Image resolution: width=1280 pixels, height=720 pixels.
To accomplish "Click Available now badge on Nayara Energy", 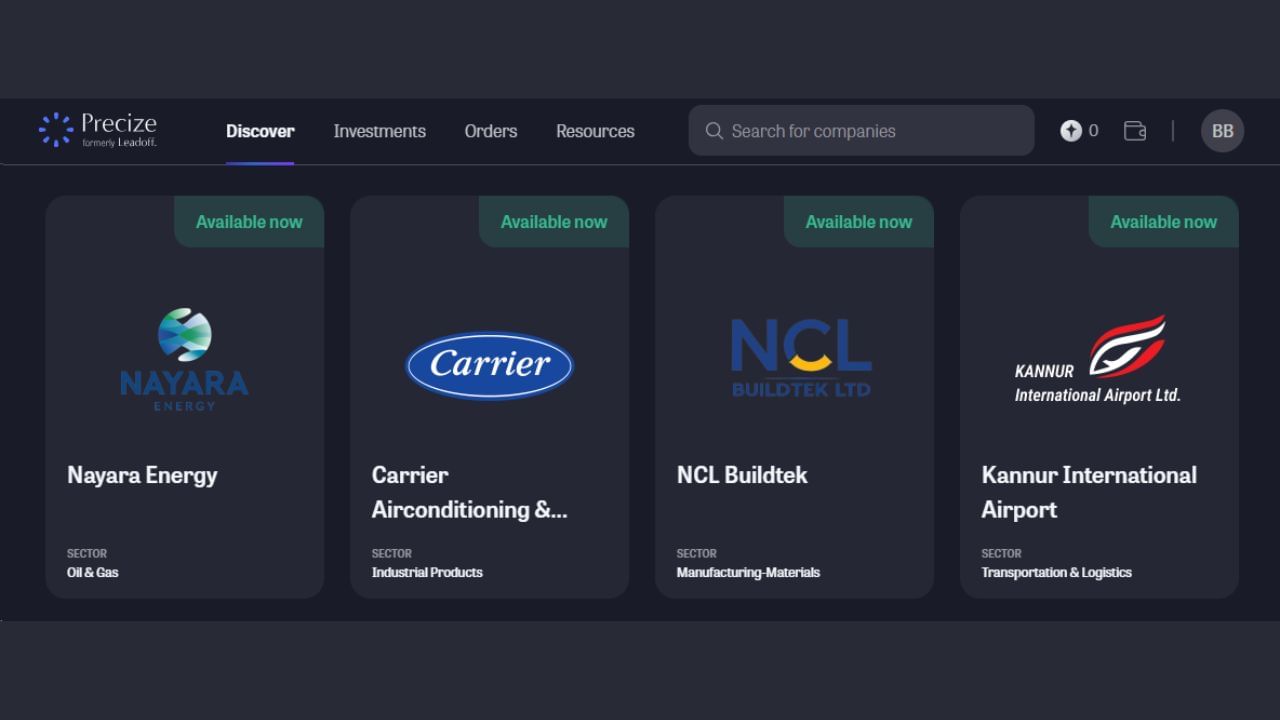I will pos(249,222).
